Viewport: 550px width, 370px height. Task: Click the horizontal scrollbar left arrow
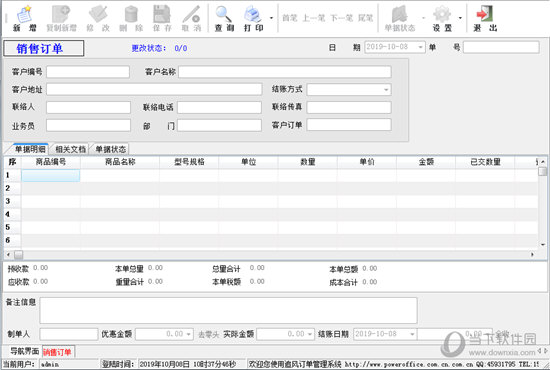(8, 254)
